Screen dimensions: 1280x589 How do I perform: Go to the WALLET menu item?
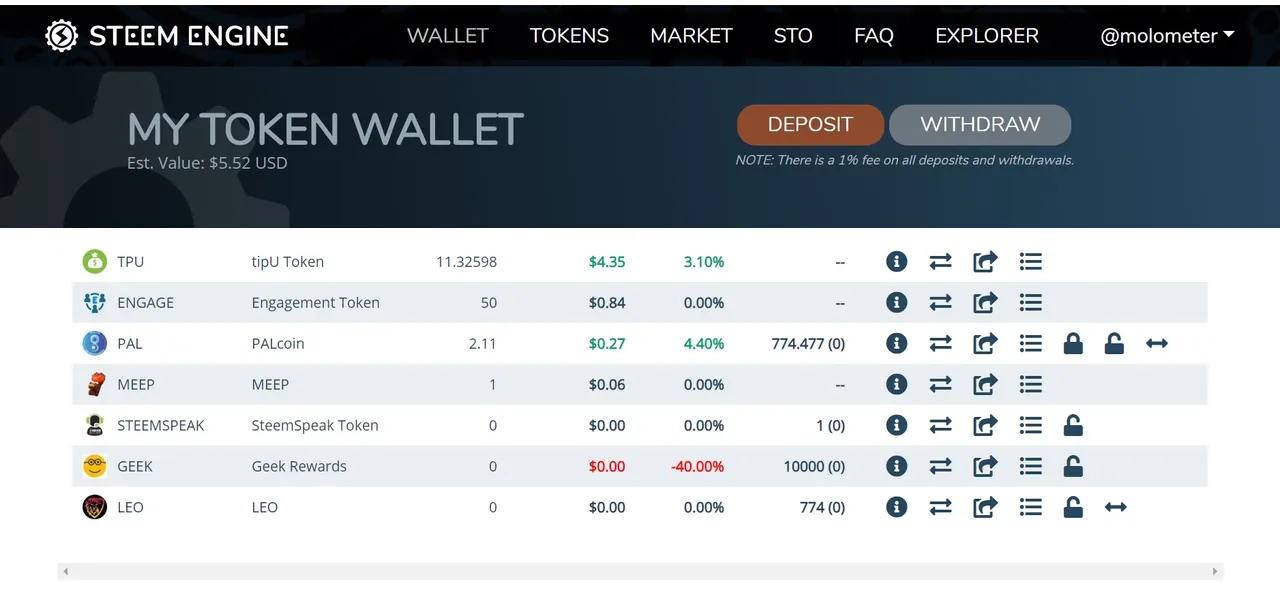447,36
